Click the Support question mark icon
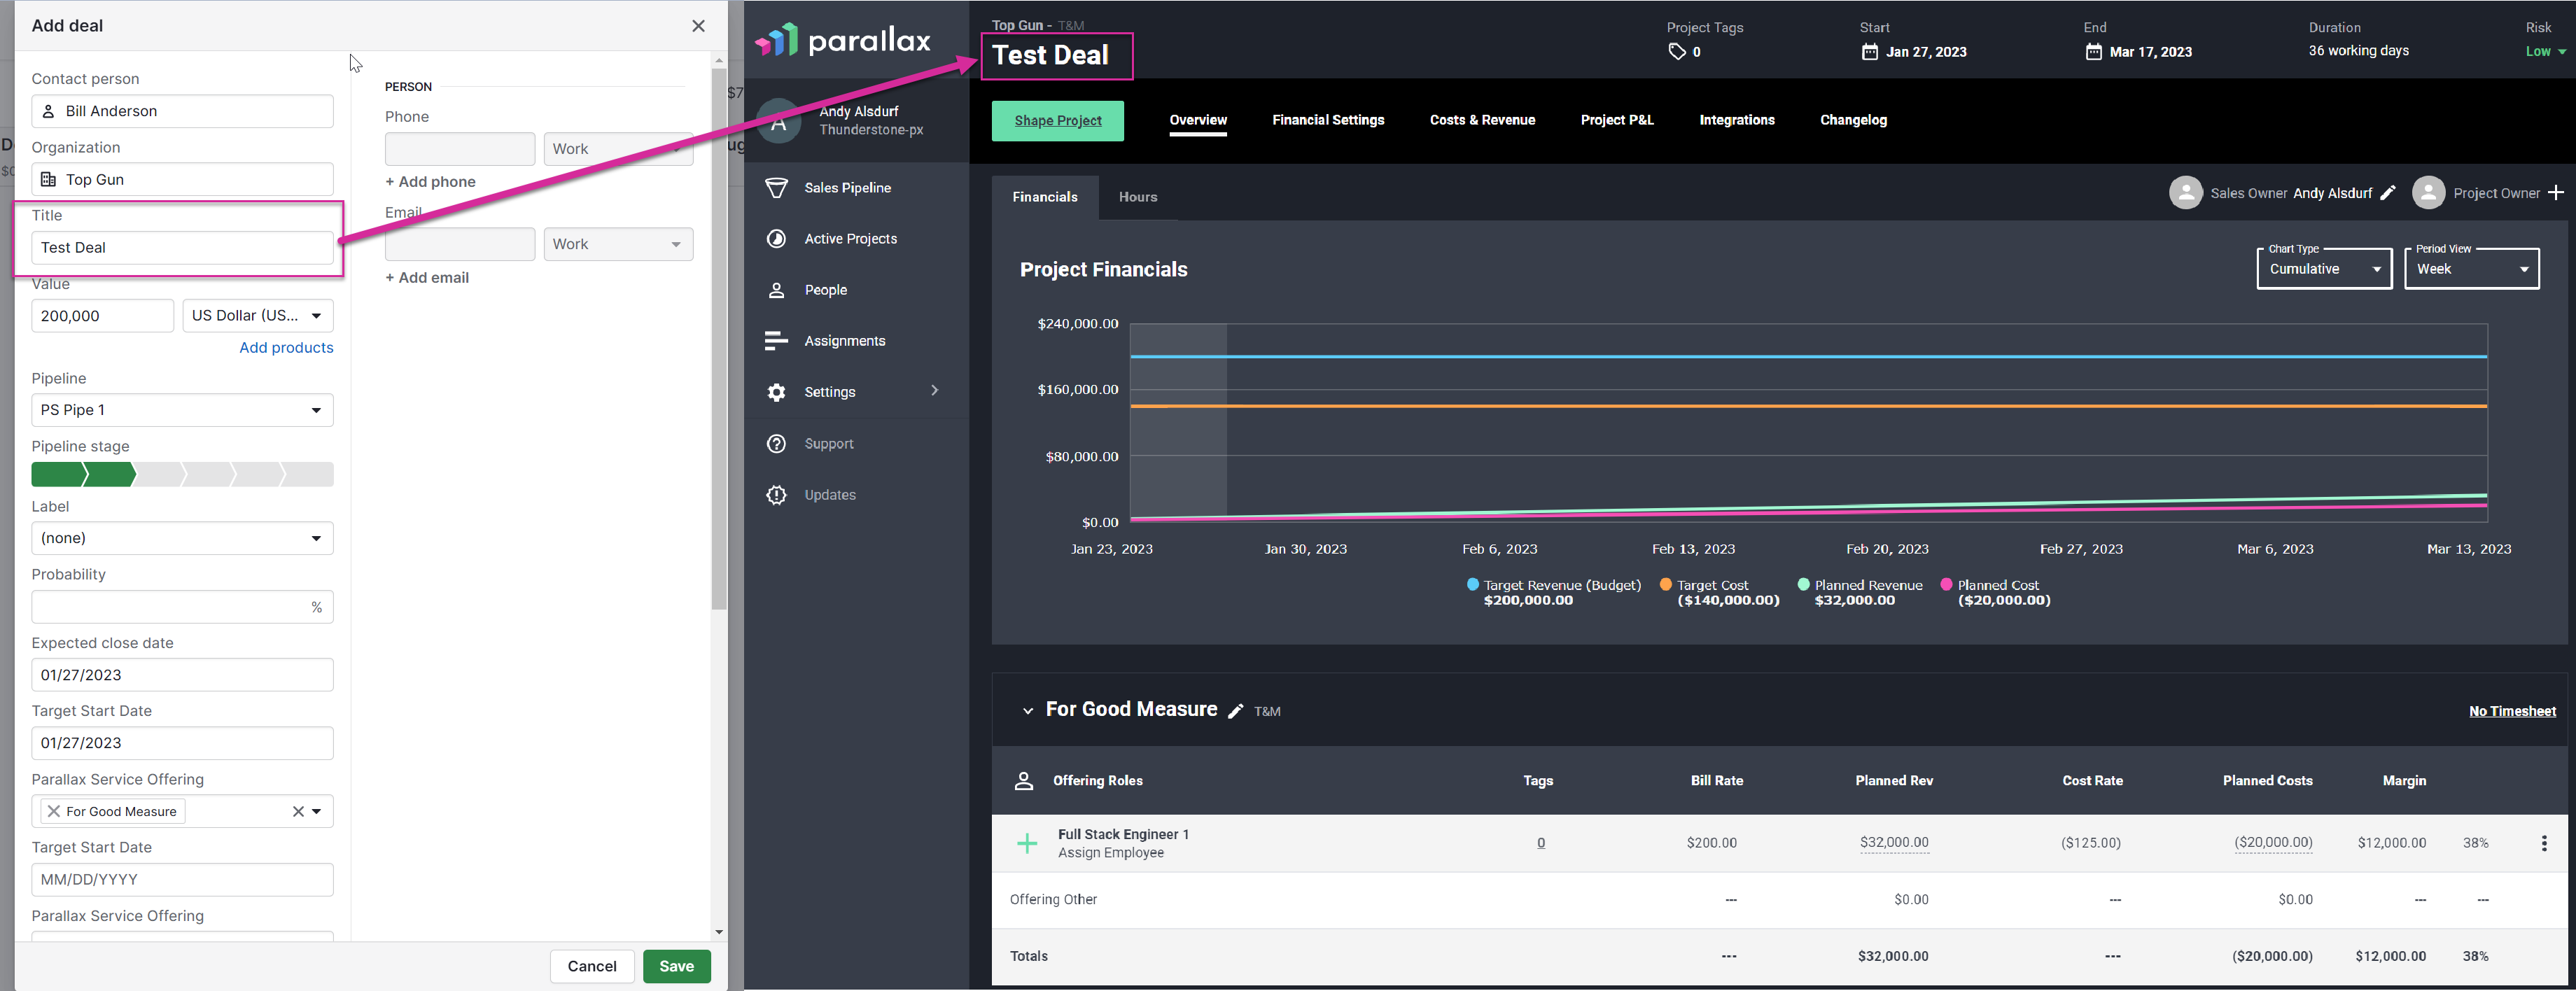The image size is (2576, 991). point(776,444)
